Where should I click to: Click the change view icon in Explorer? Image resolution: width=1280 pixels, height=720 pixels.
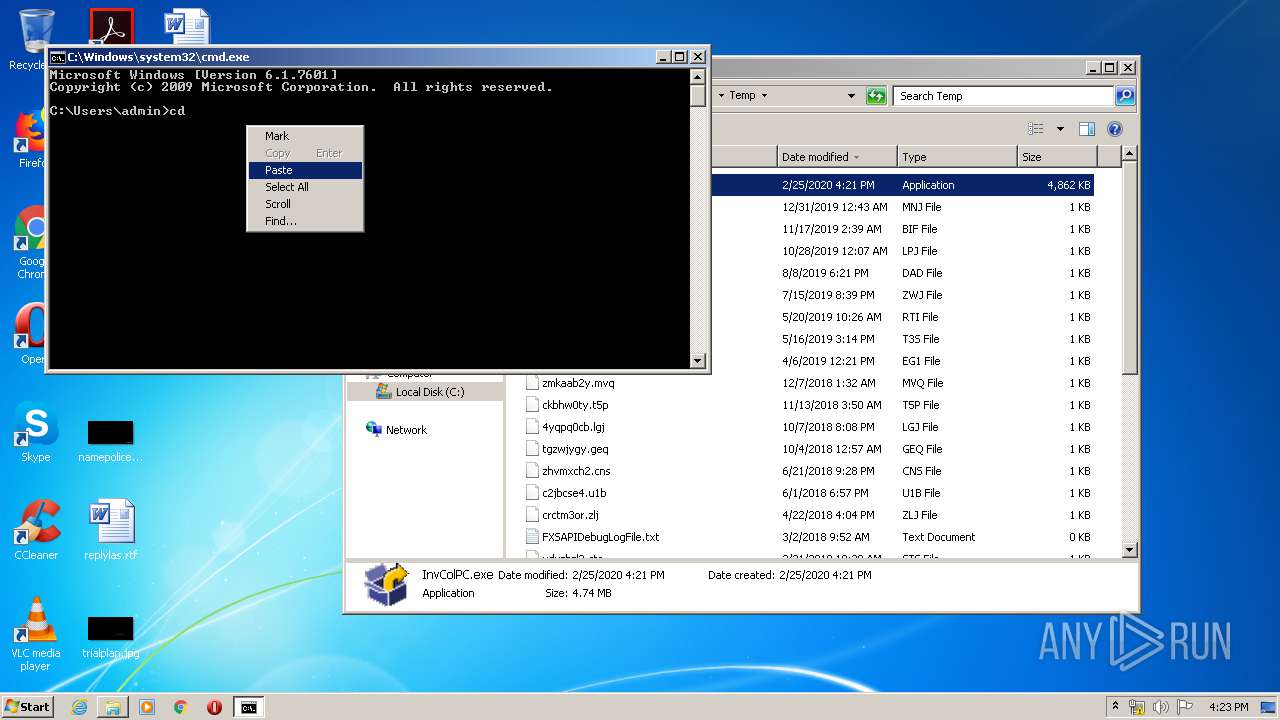[x=1037, y=129]
